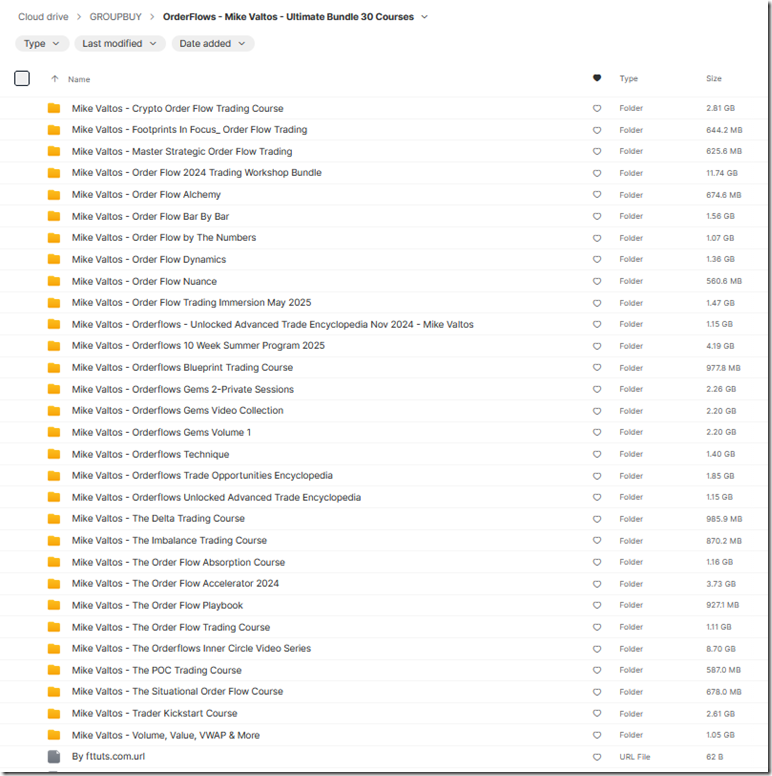Click the favourites heart column header
This screenshot has width=772, height=776.
tap(597, 78)
